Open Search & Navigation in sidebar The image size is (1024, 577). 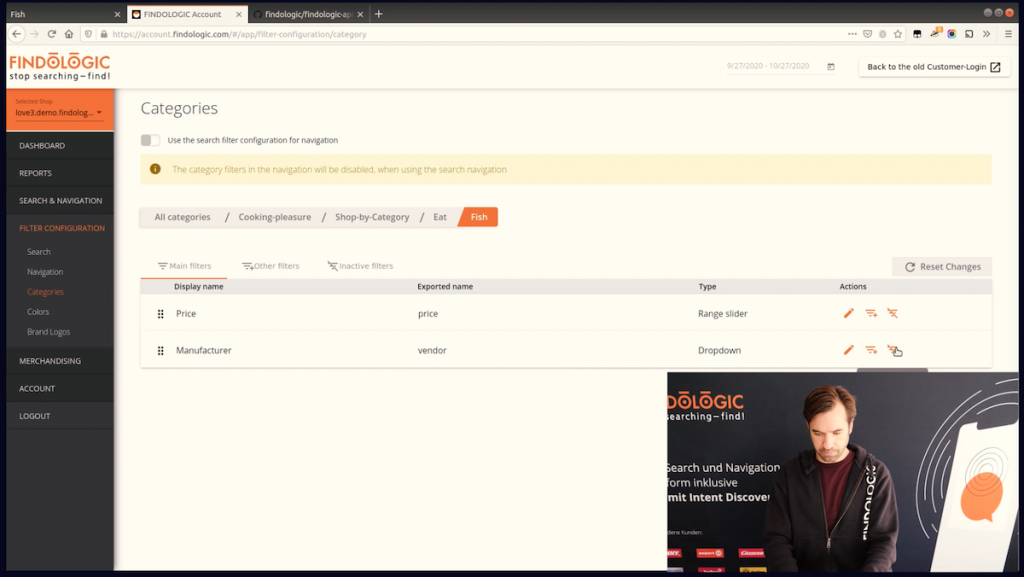60,200
